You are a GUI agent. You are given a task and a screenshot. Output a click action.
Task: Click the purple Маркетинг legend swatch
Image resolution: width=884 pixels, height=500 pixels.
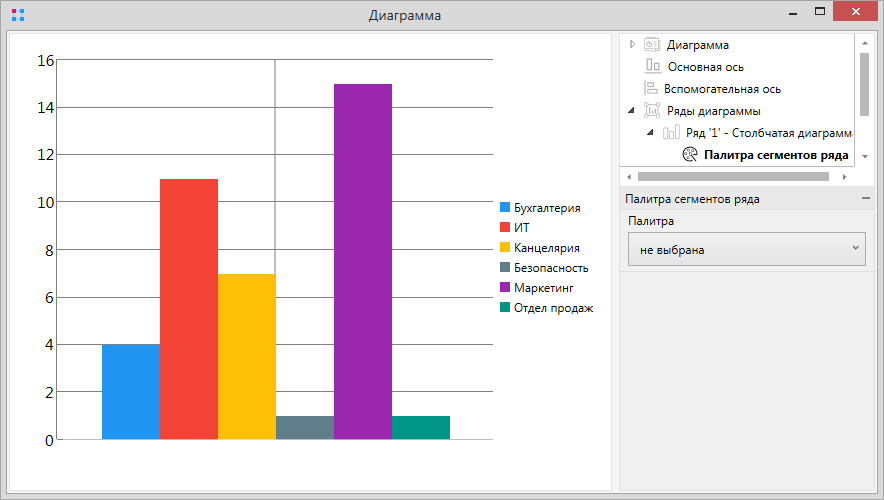click(505, 288)
